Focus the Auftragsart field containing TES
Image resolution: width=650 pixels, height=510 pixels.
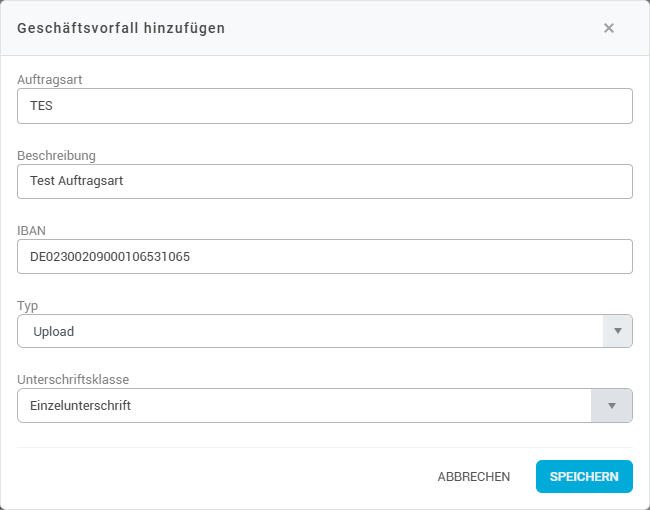pyautogui.click(x=324, y=106)
